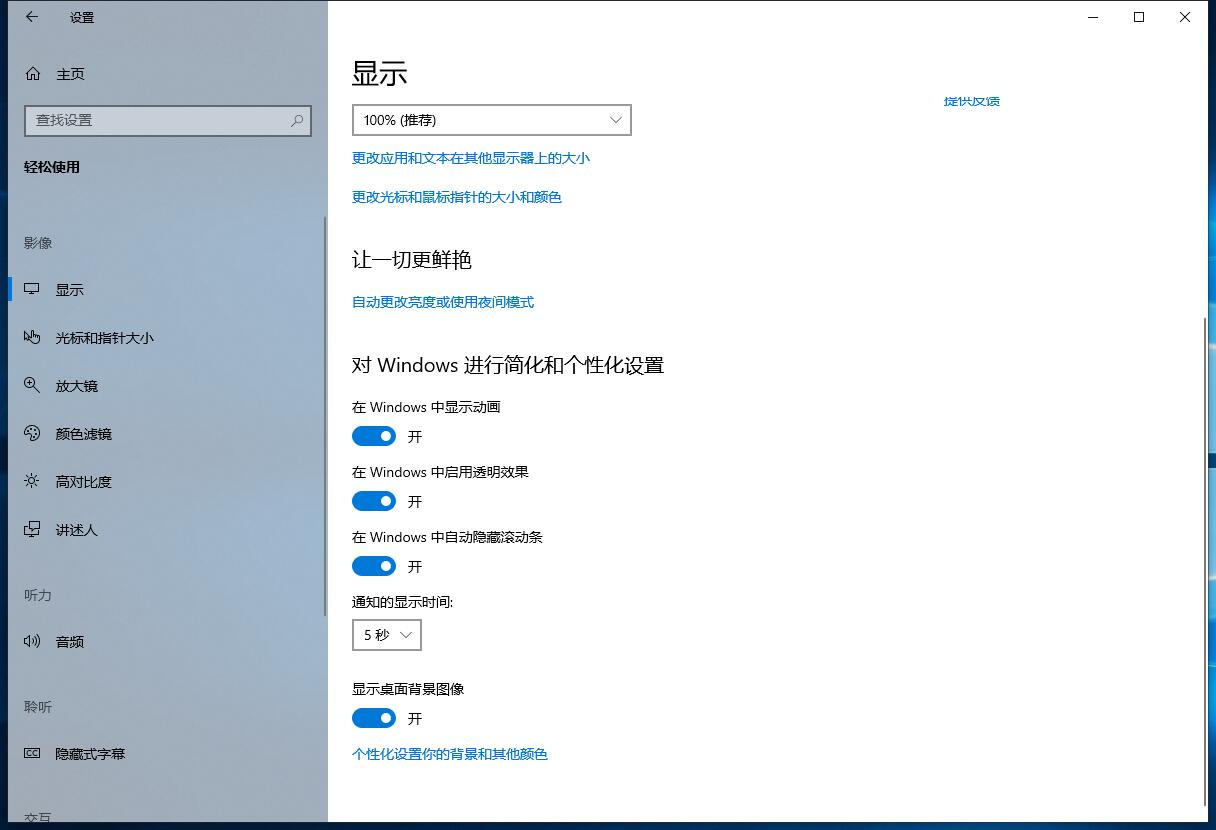Click the 显示 page title
The height and width of the screenshot is (830, 1216).
380,74
